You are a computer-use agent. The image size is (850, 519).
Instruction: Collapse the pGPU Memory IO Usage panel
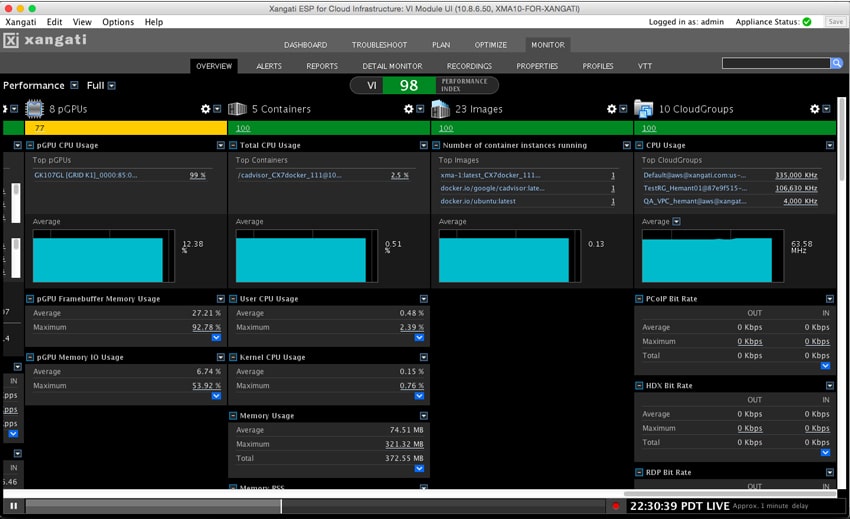(30, 357)
